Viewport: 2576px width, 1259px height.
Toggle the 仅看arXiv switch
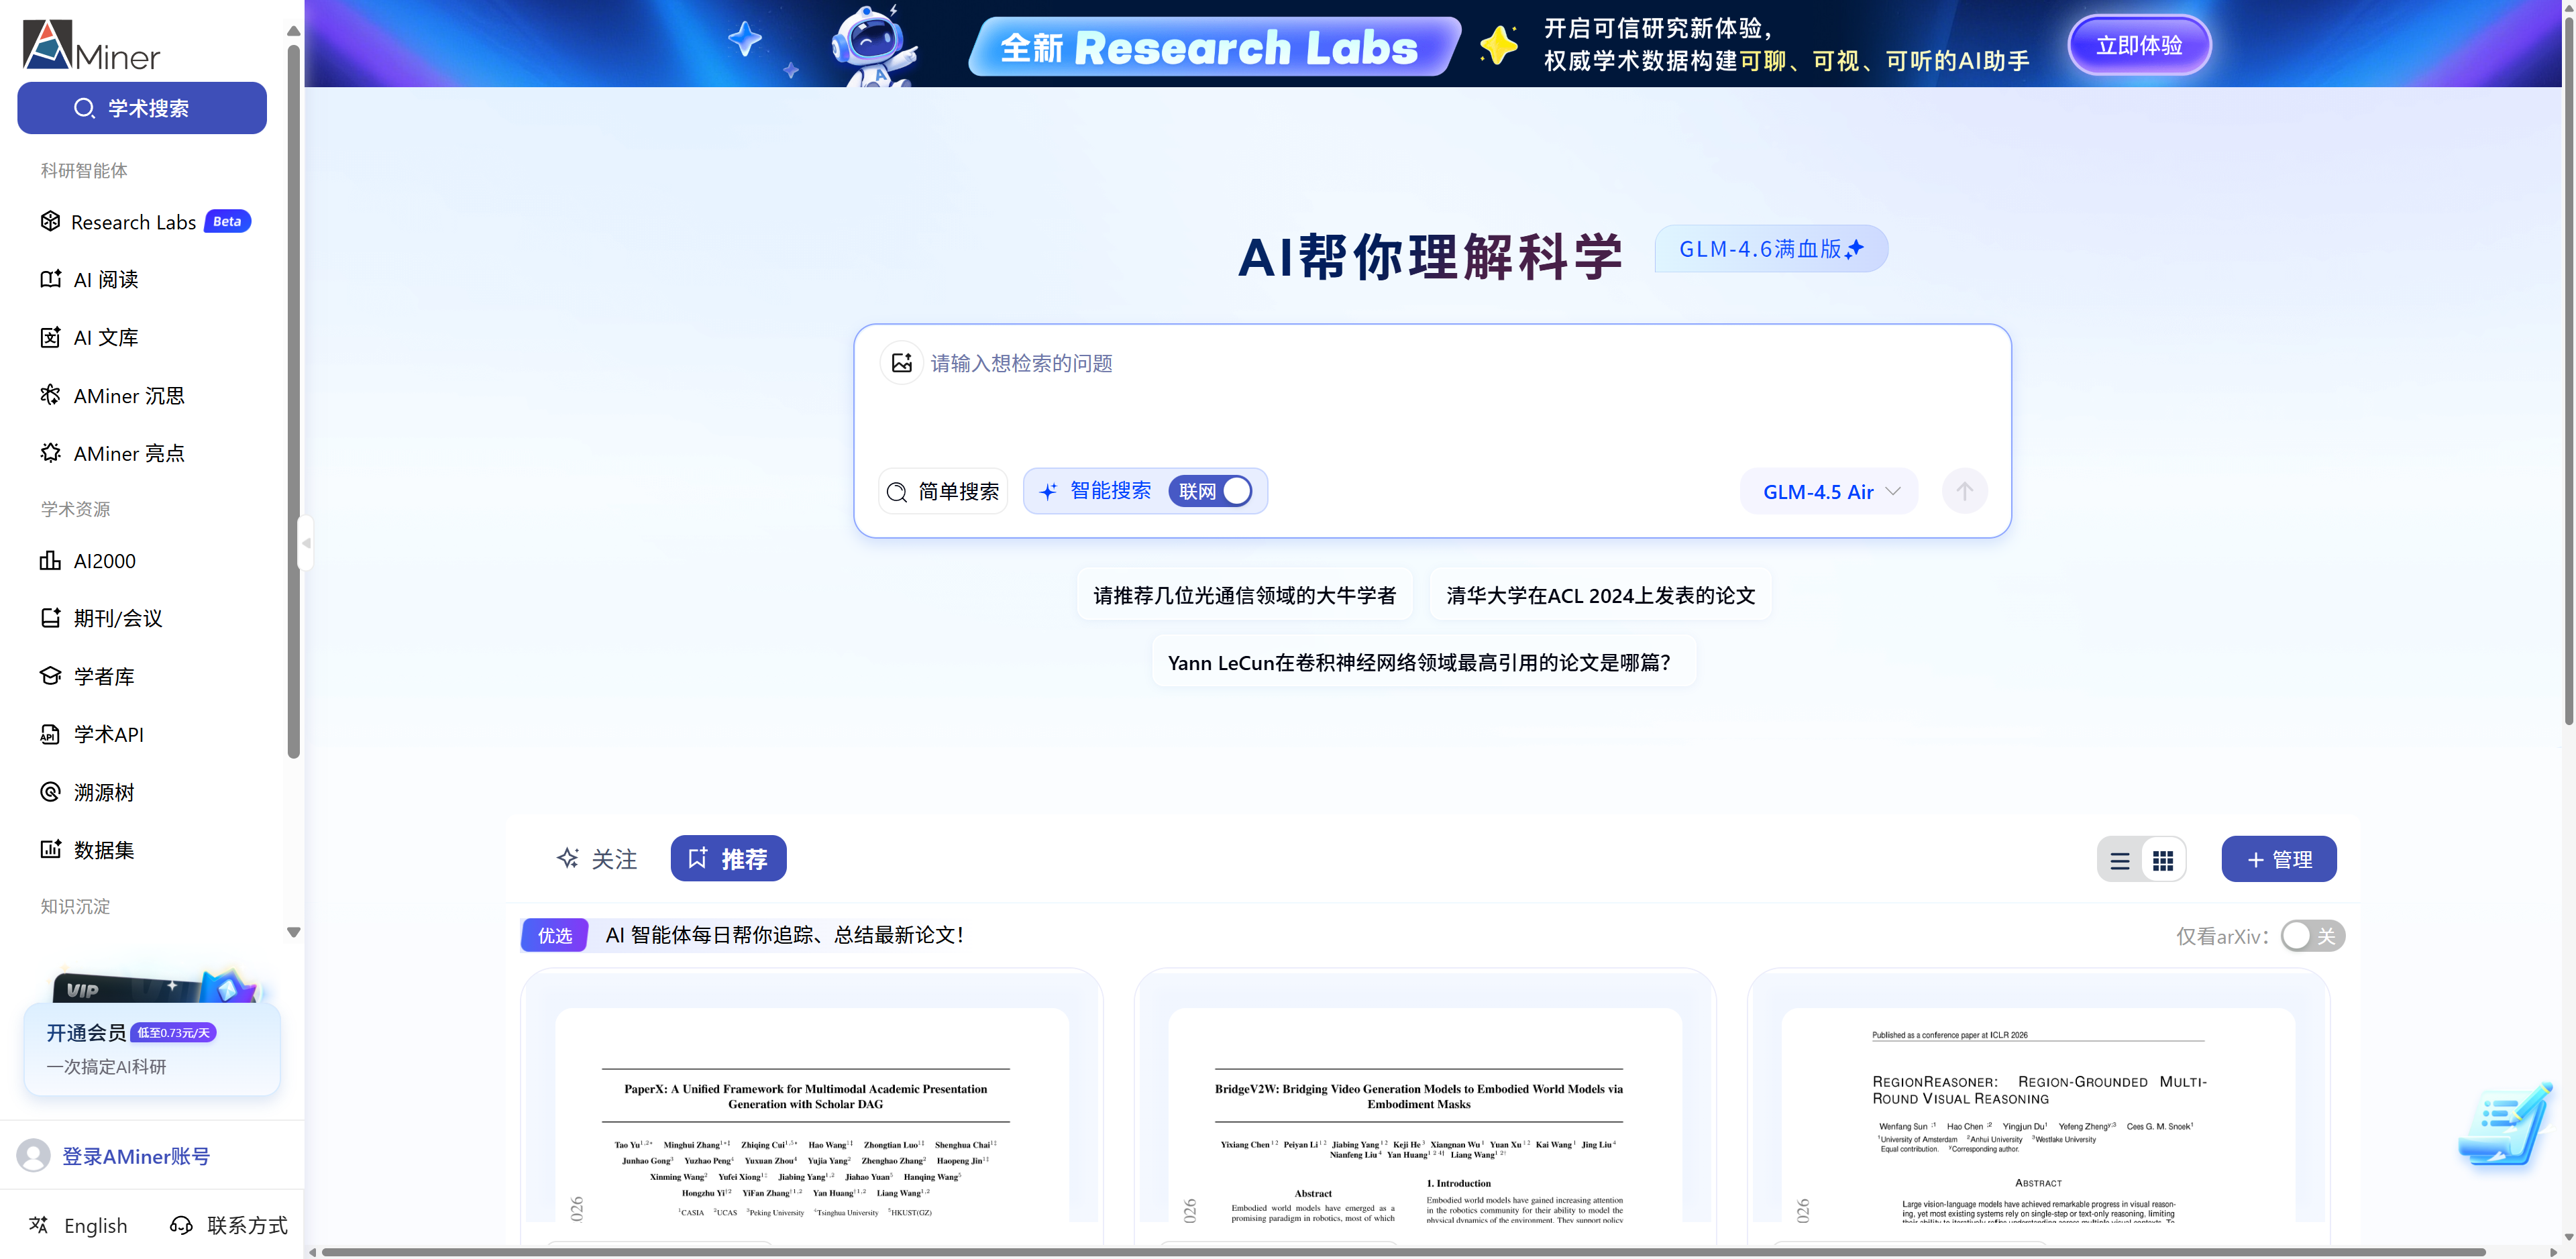pyautogui.click(x=2312, y=936)
